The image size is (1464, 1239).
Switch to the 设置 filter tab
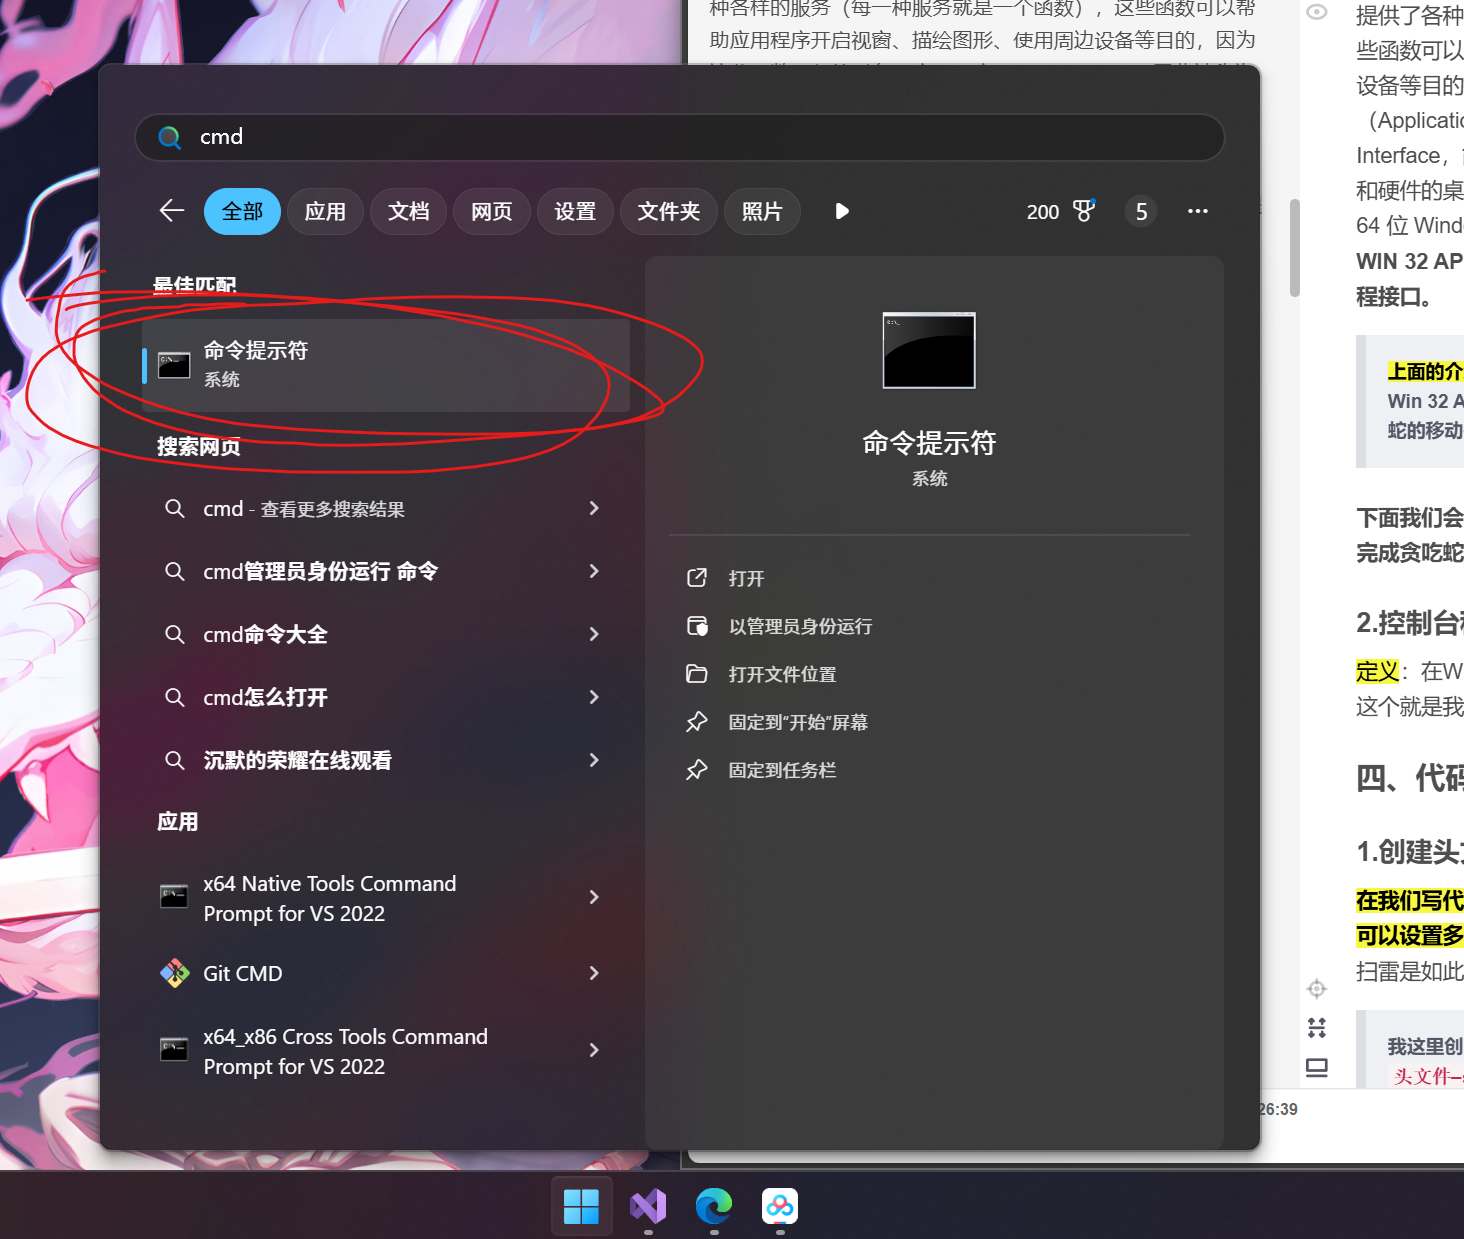pos(575,211)
